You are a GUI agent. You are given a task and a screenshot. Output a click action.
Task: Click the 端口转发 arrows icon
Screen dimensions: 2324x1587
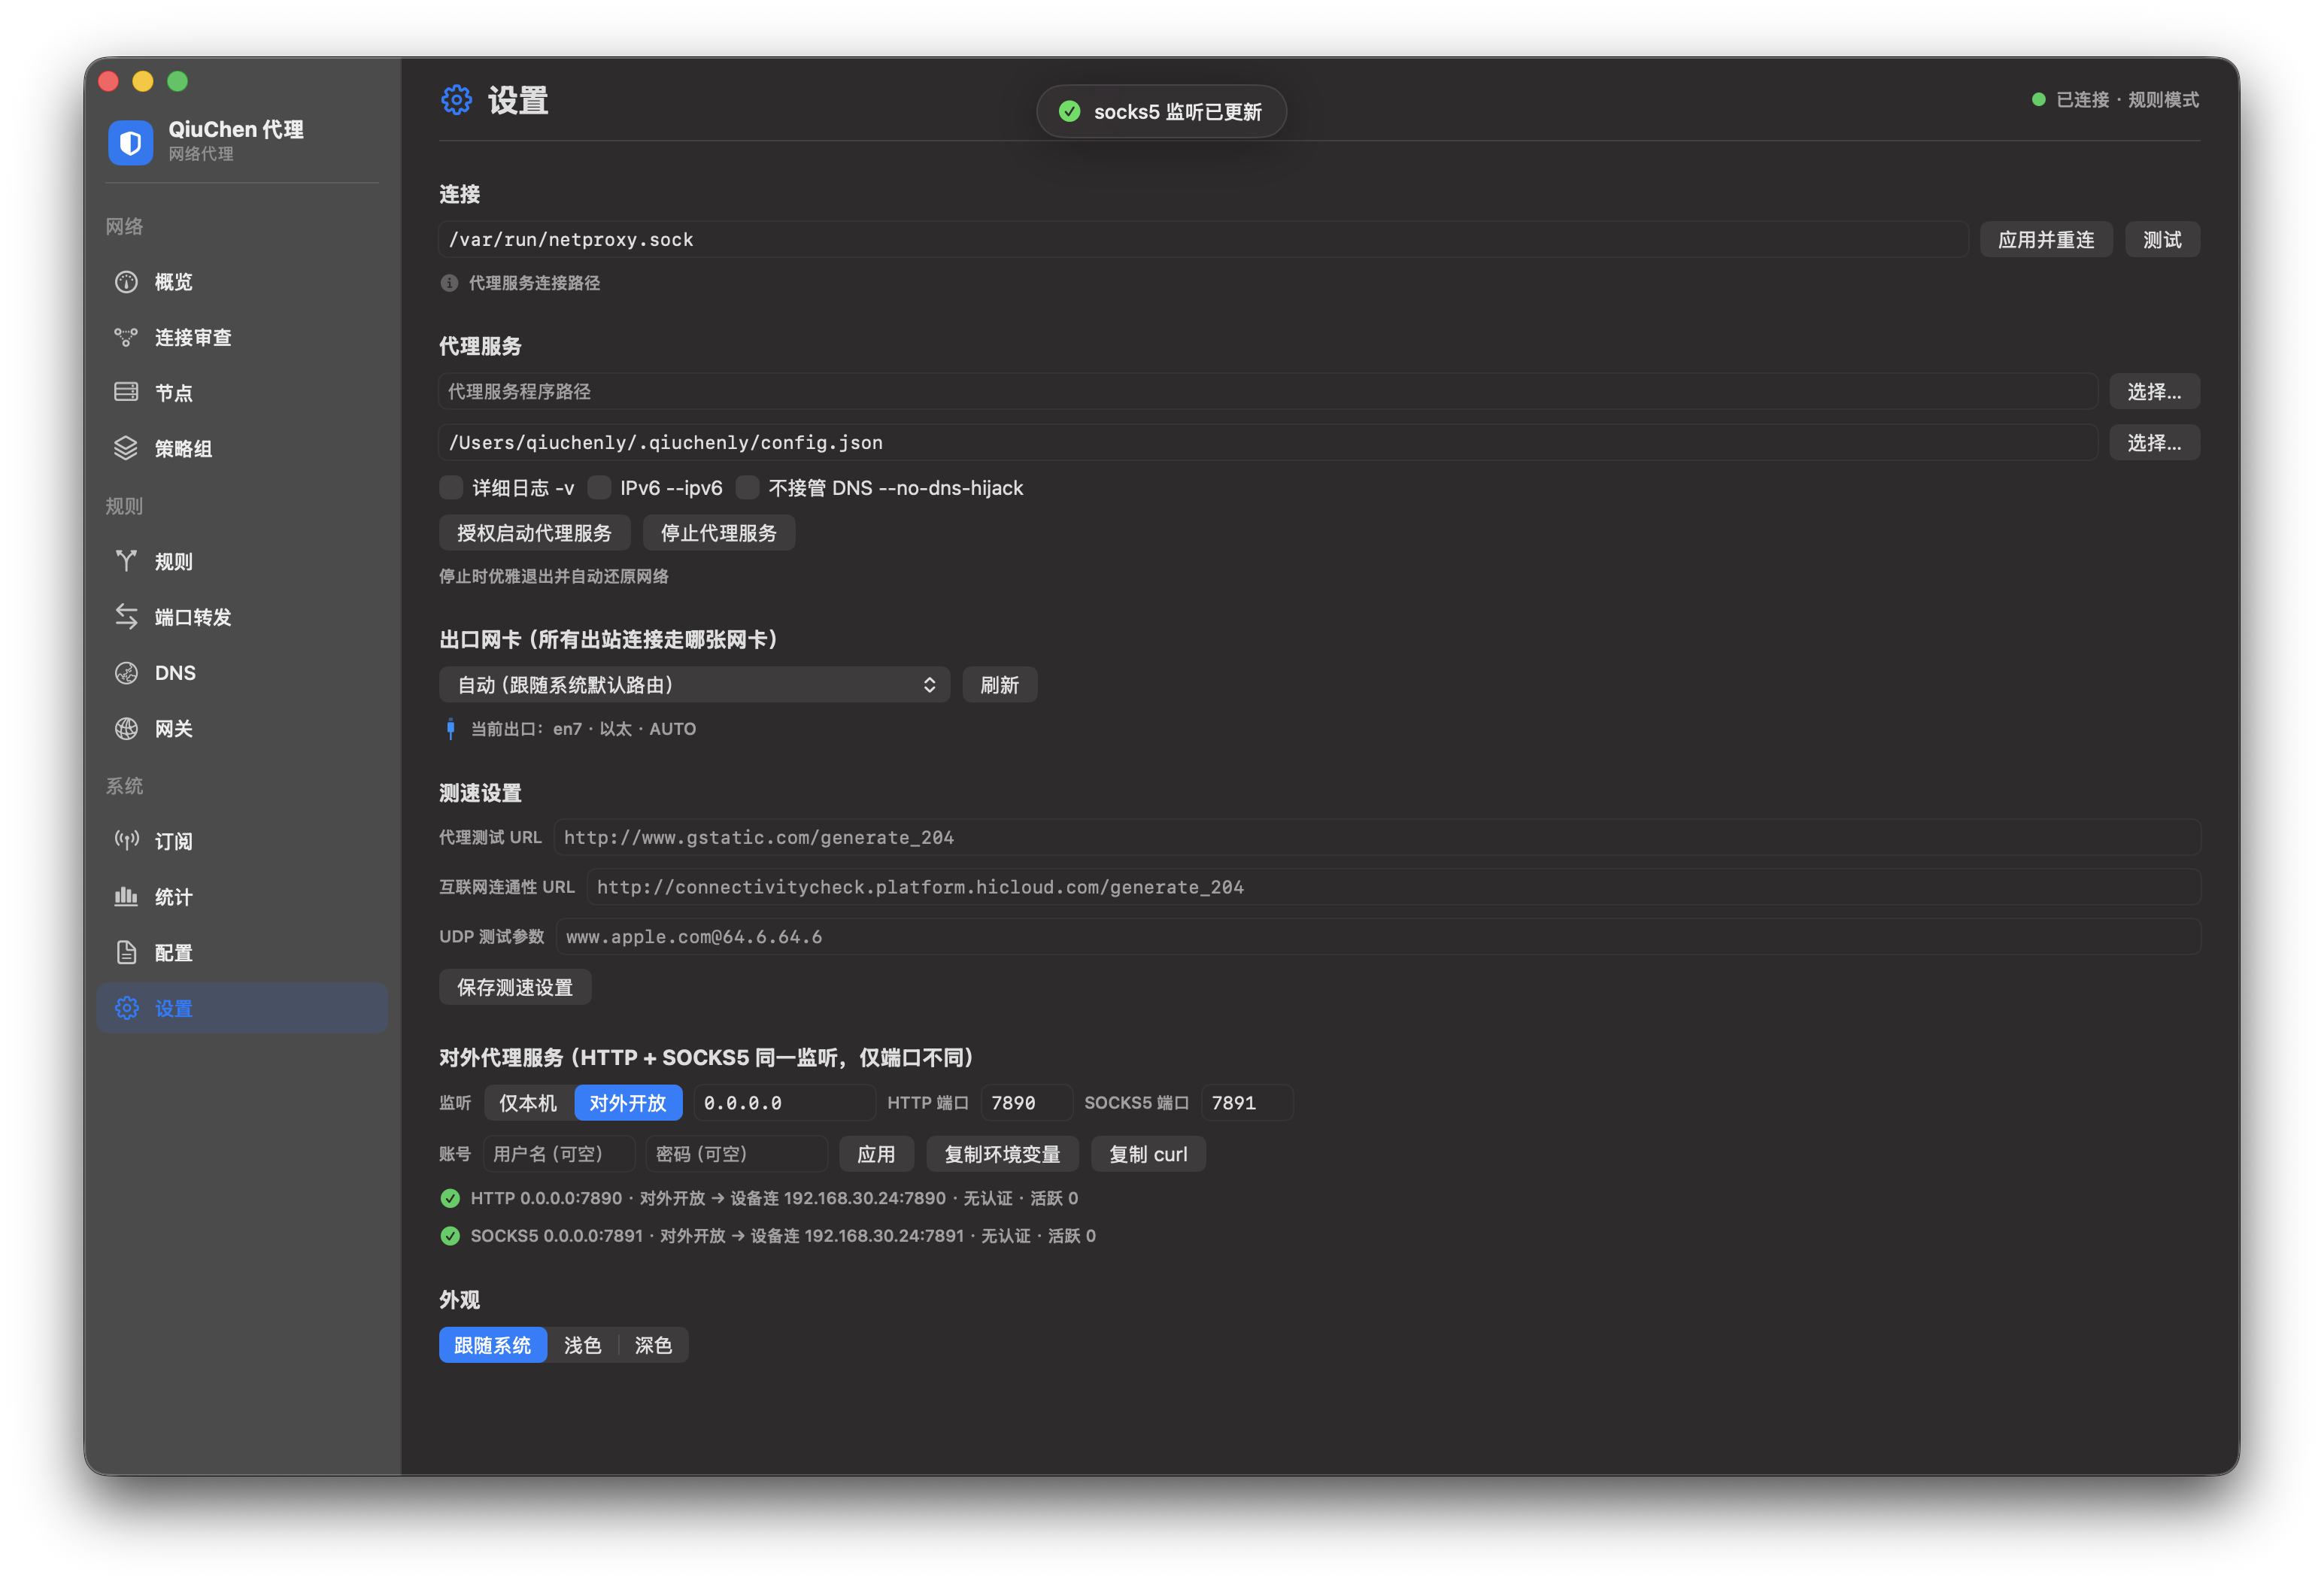[x=126, y=617]
